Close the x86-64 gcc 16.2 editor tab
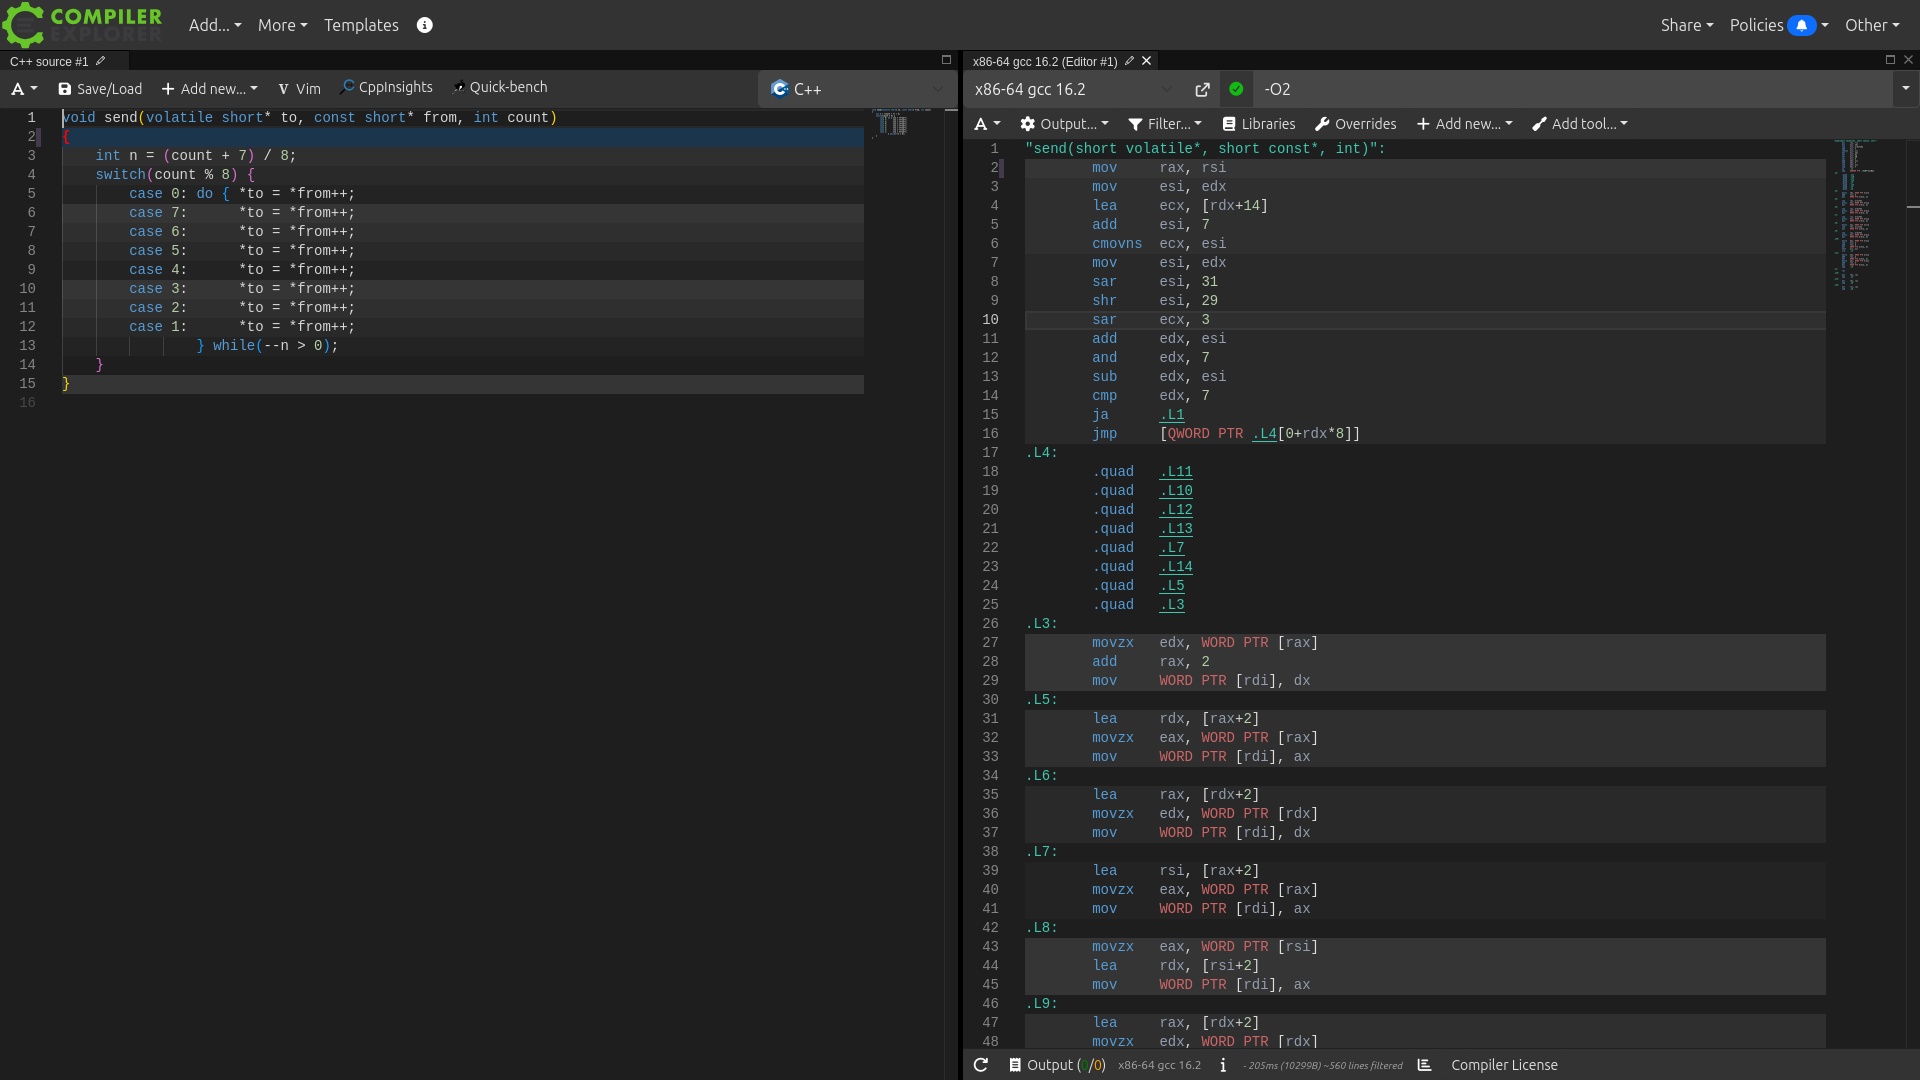The height and width of the screenshot is (1080, 1920). tap(1147, 61)
